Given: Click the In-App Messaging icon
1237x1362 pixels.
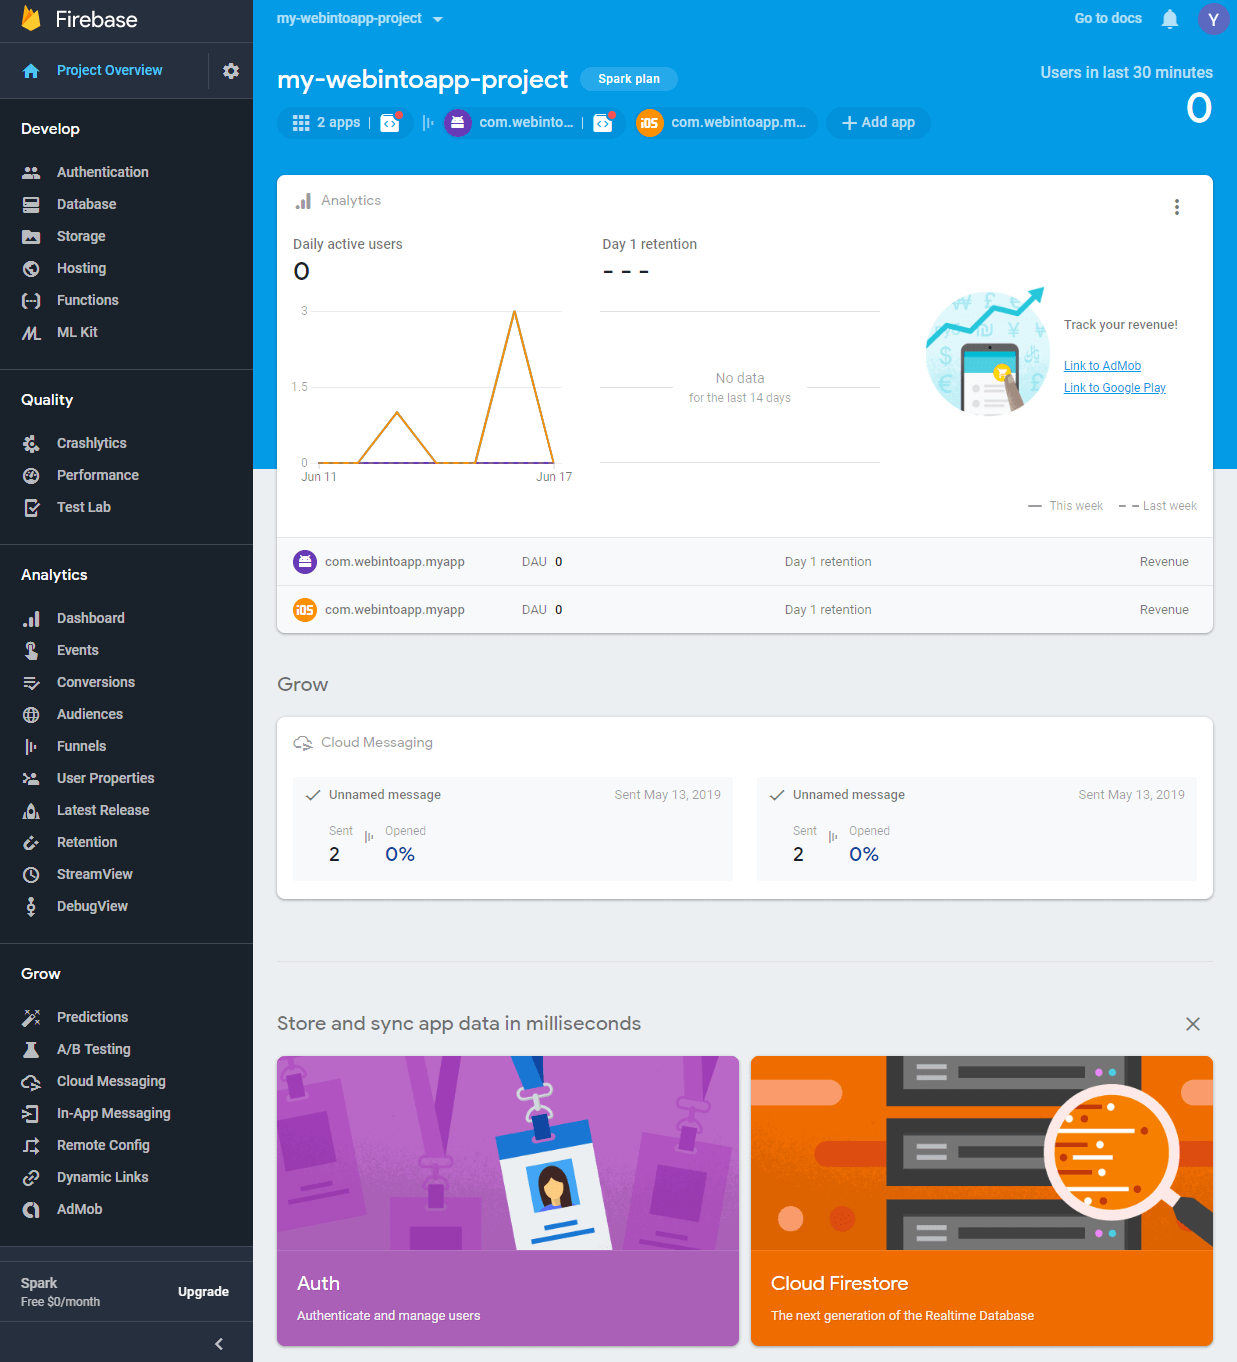Looking at the screenshot, I should (31, 1113).
